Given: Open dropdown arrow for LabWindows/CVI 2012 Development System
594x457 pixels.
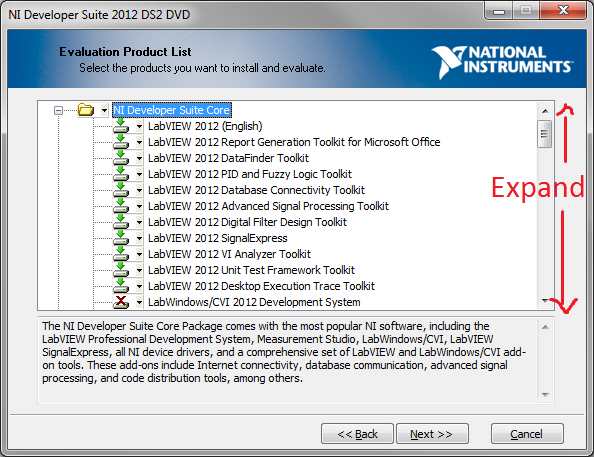Looking at the screenshot, I should coord(139,302).
